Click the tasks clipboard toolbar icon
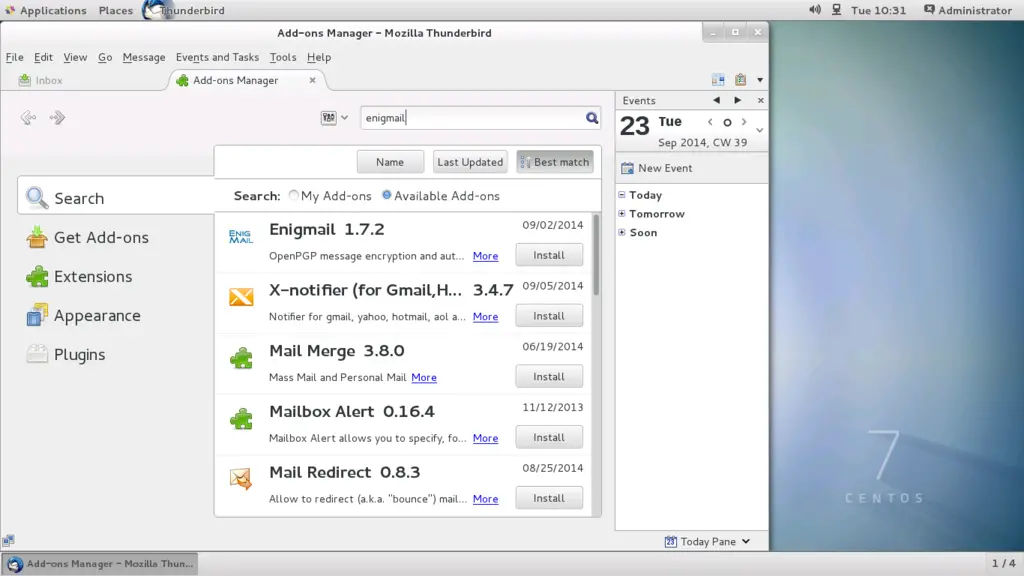1024x576 pixels. (741, 80)
